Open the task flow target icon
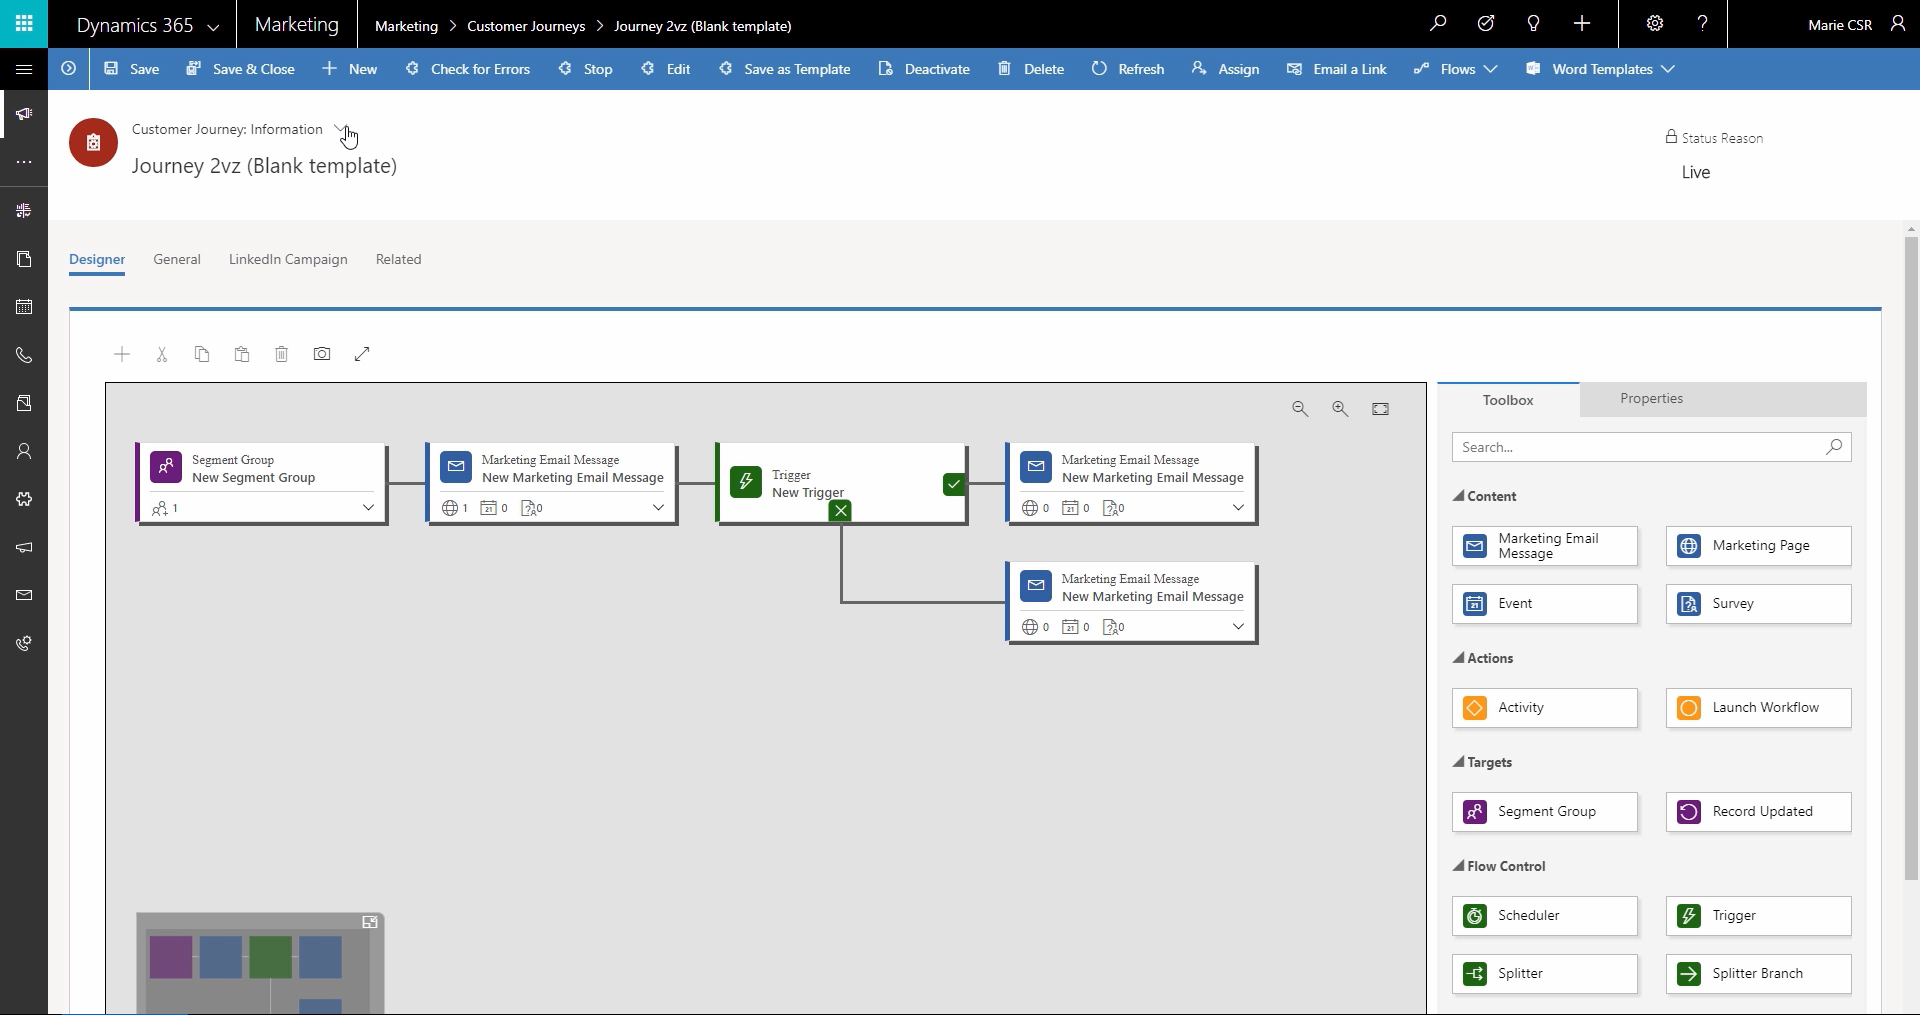Image resolution: width=1920 pixels, height=1015 pixels. [1486, 23]
